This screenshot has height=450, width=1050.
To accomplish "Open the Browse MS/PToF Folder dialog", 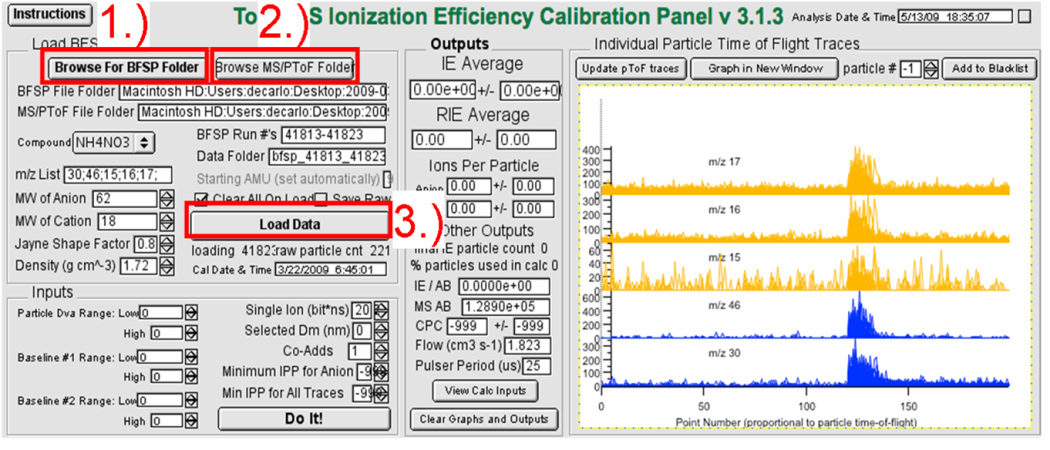I will click(285, 67).
